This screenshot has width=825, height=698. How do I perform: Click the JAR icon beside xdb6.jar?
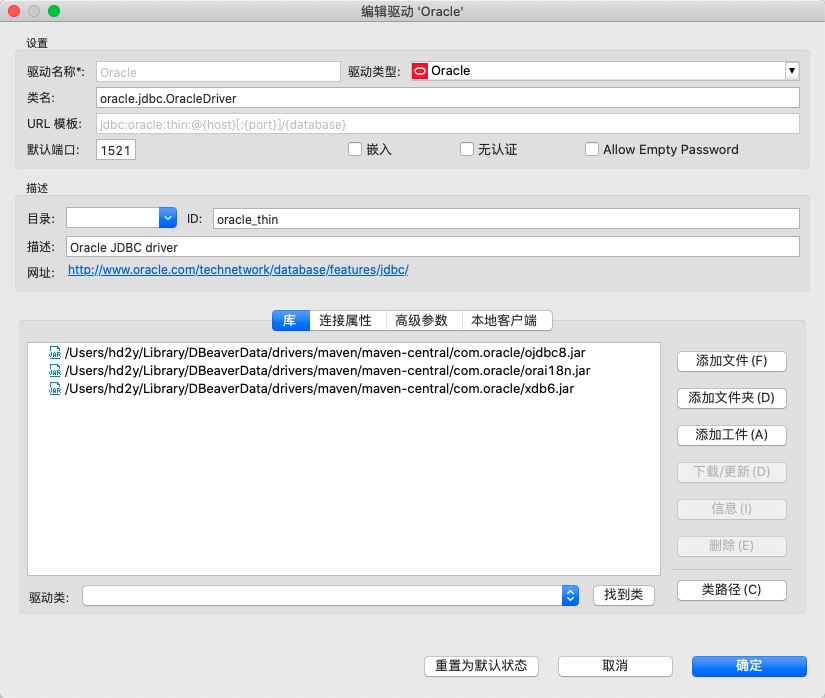click(55, 389)
